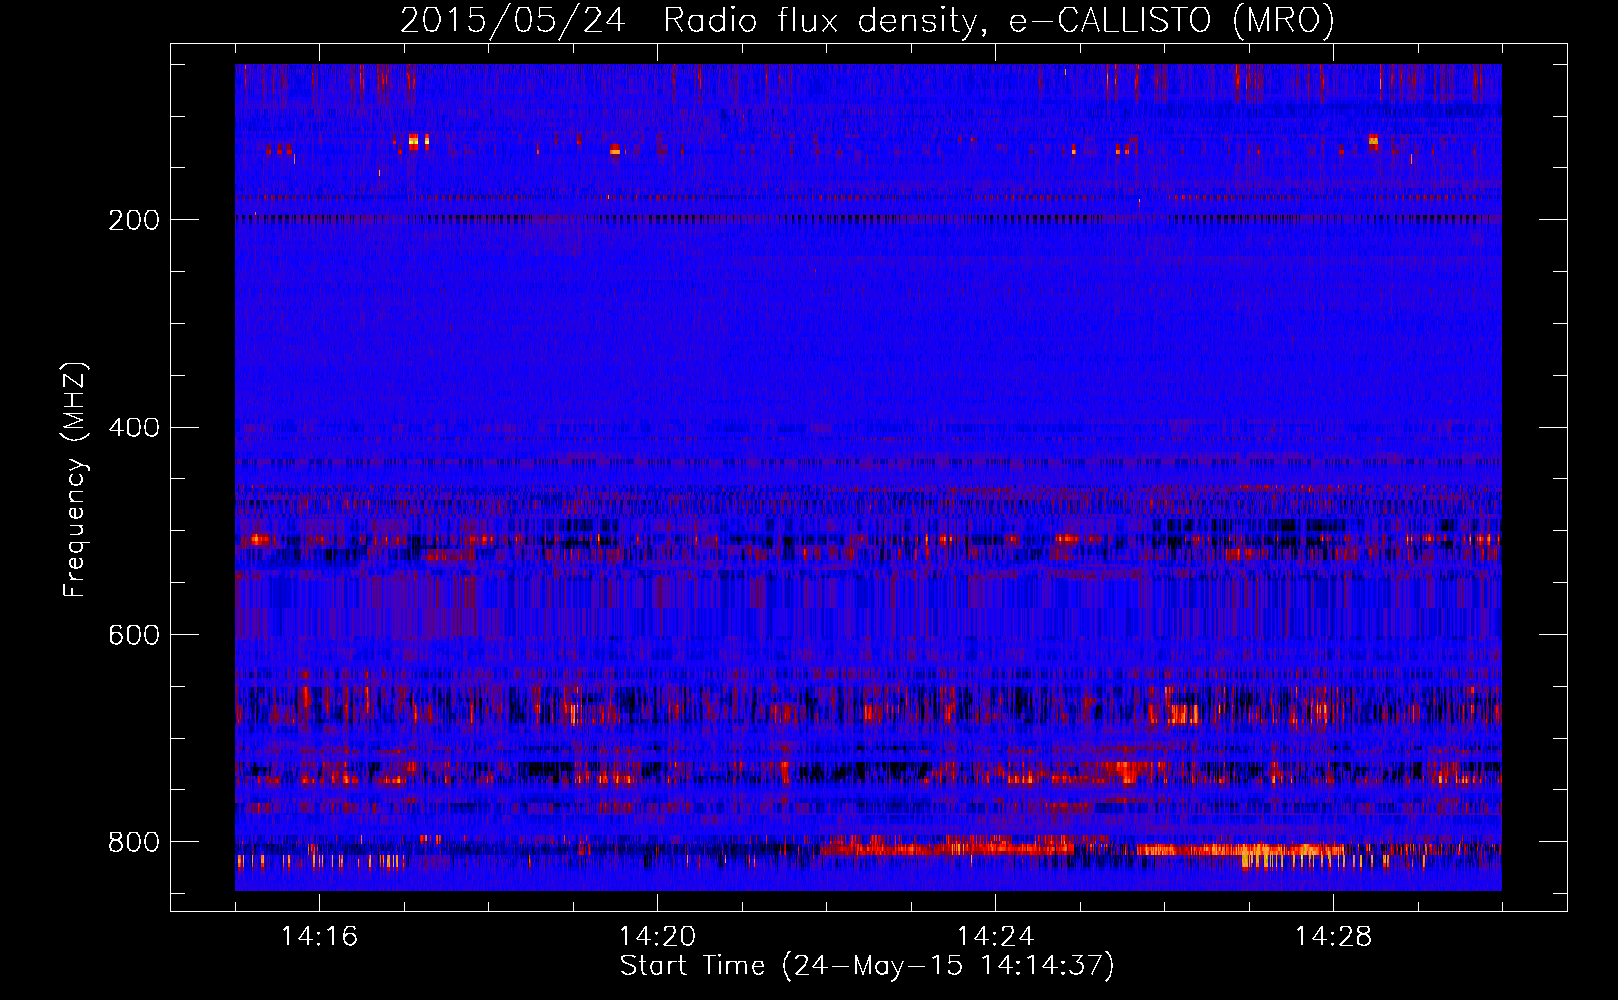This screenshot has width=1618, height=1000.
Task: Click the 14:20 time tick label
Action: [657, 937]
